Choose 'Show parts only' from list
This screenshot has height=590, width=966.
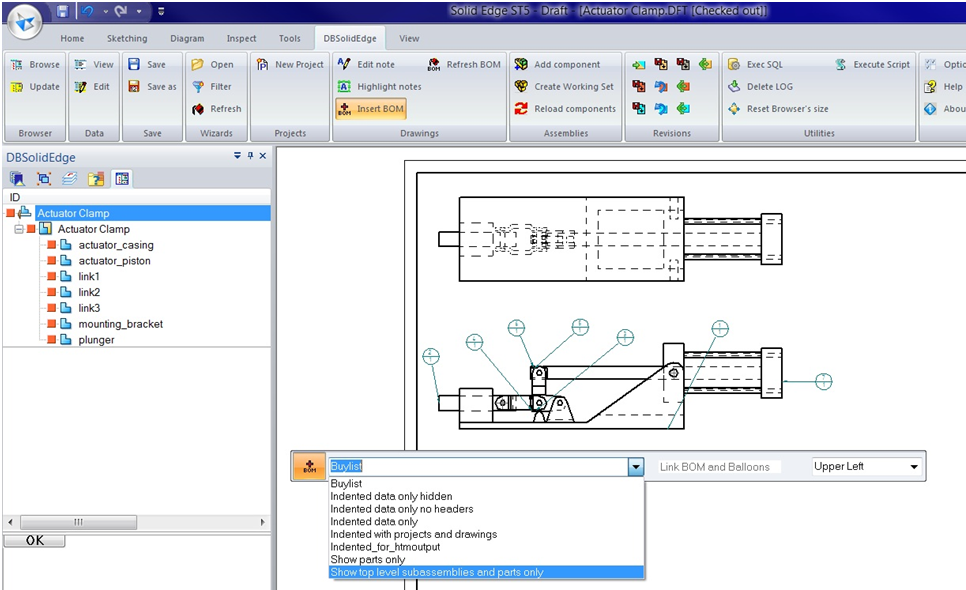[368, 559]
